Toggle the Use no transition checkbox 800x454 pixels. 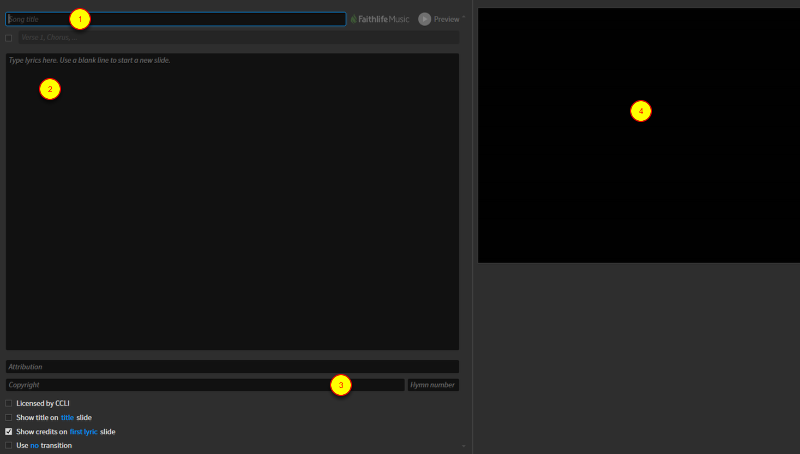pyautogui.click(x=9, y=445)
